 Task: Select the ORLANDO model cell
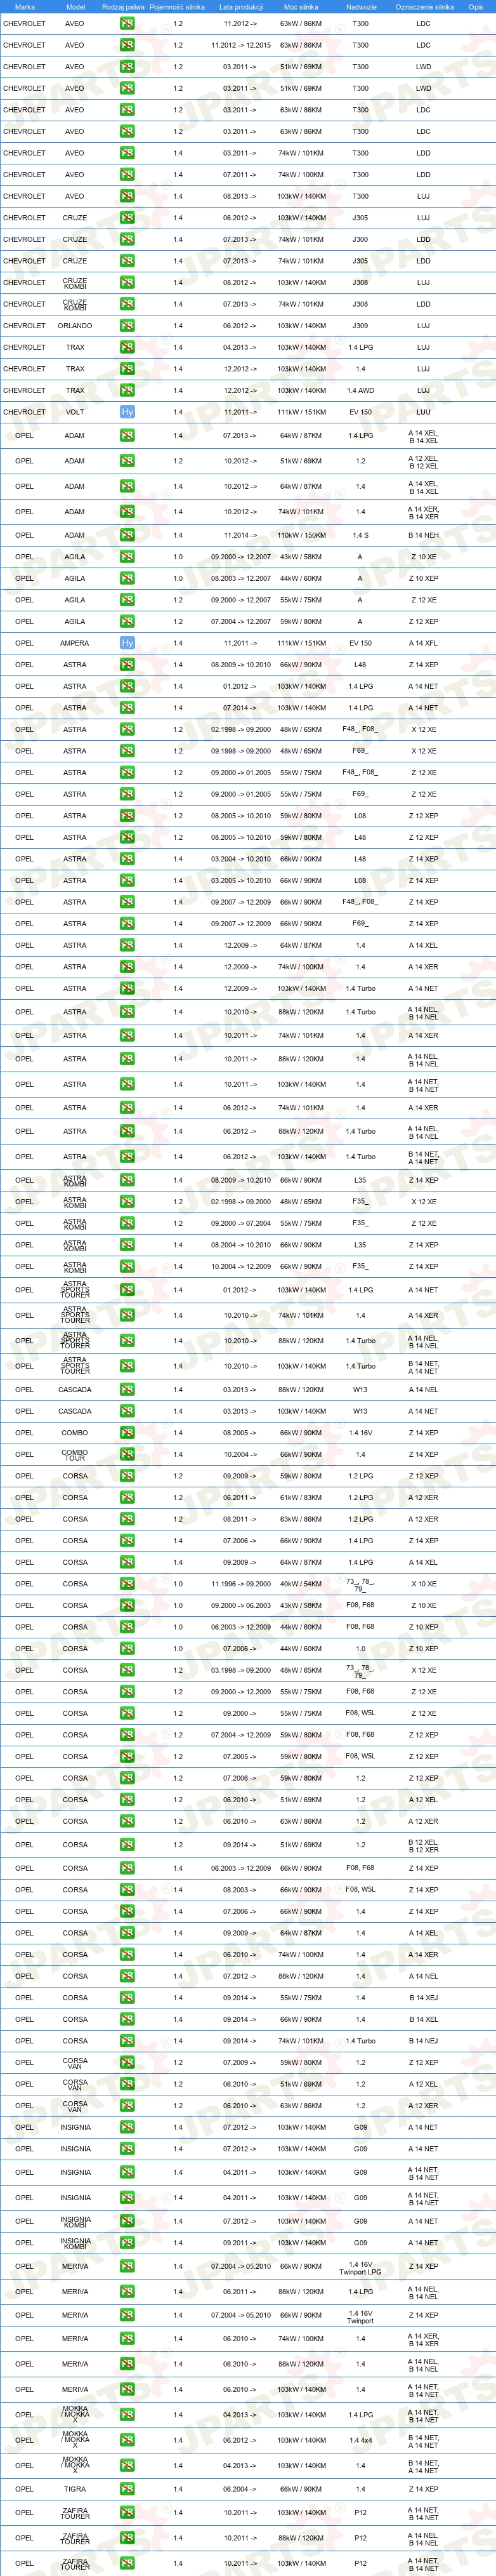(x=75, y=326)
